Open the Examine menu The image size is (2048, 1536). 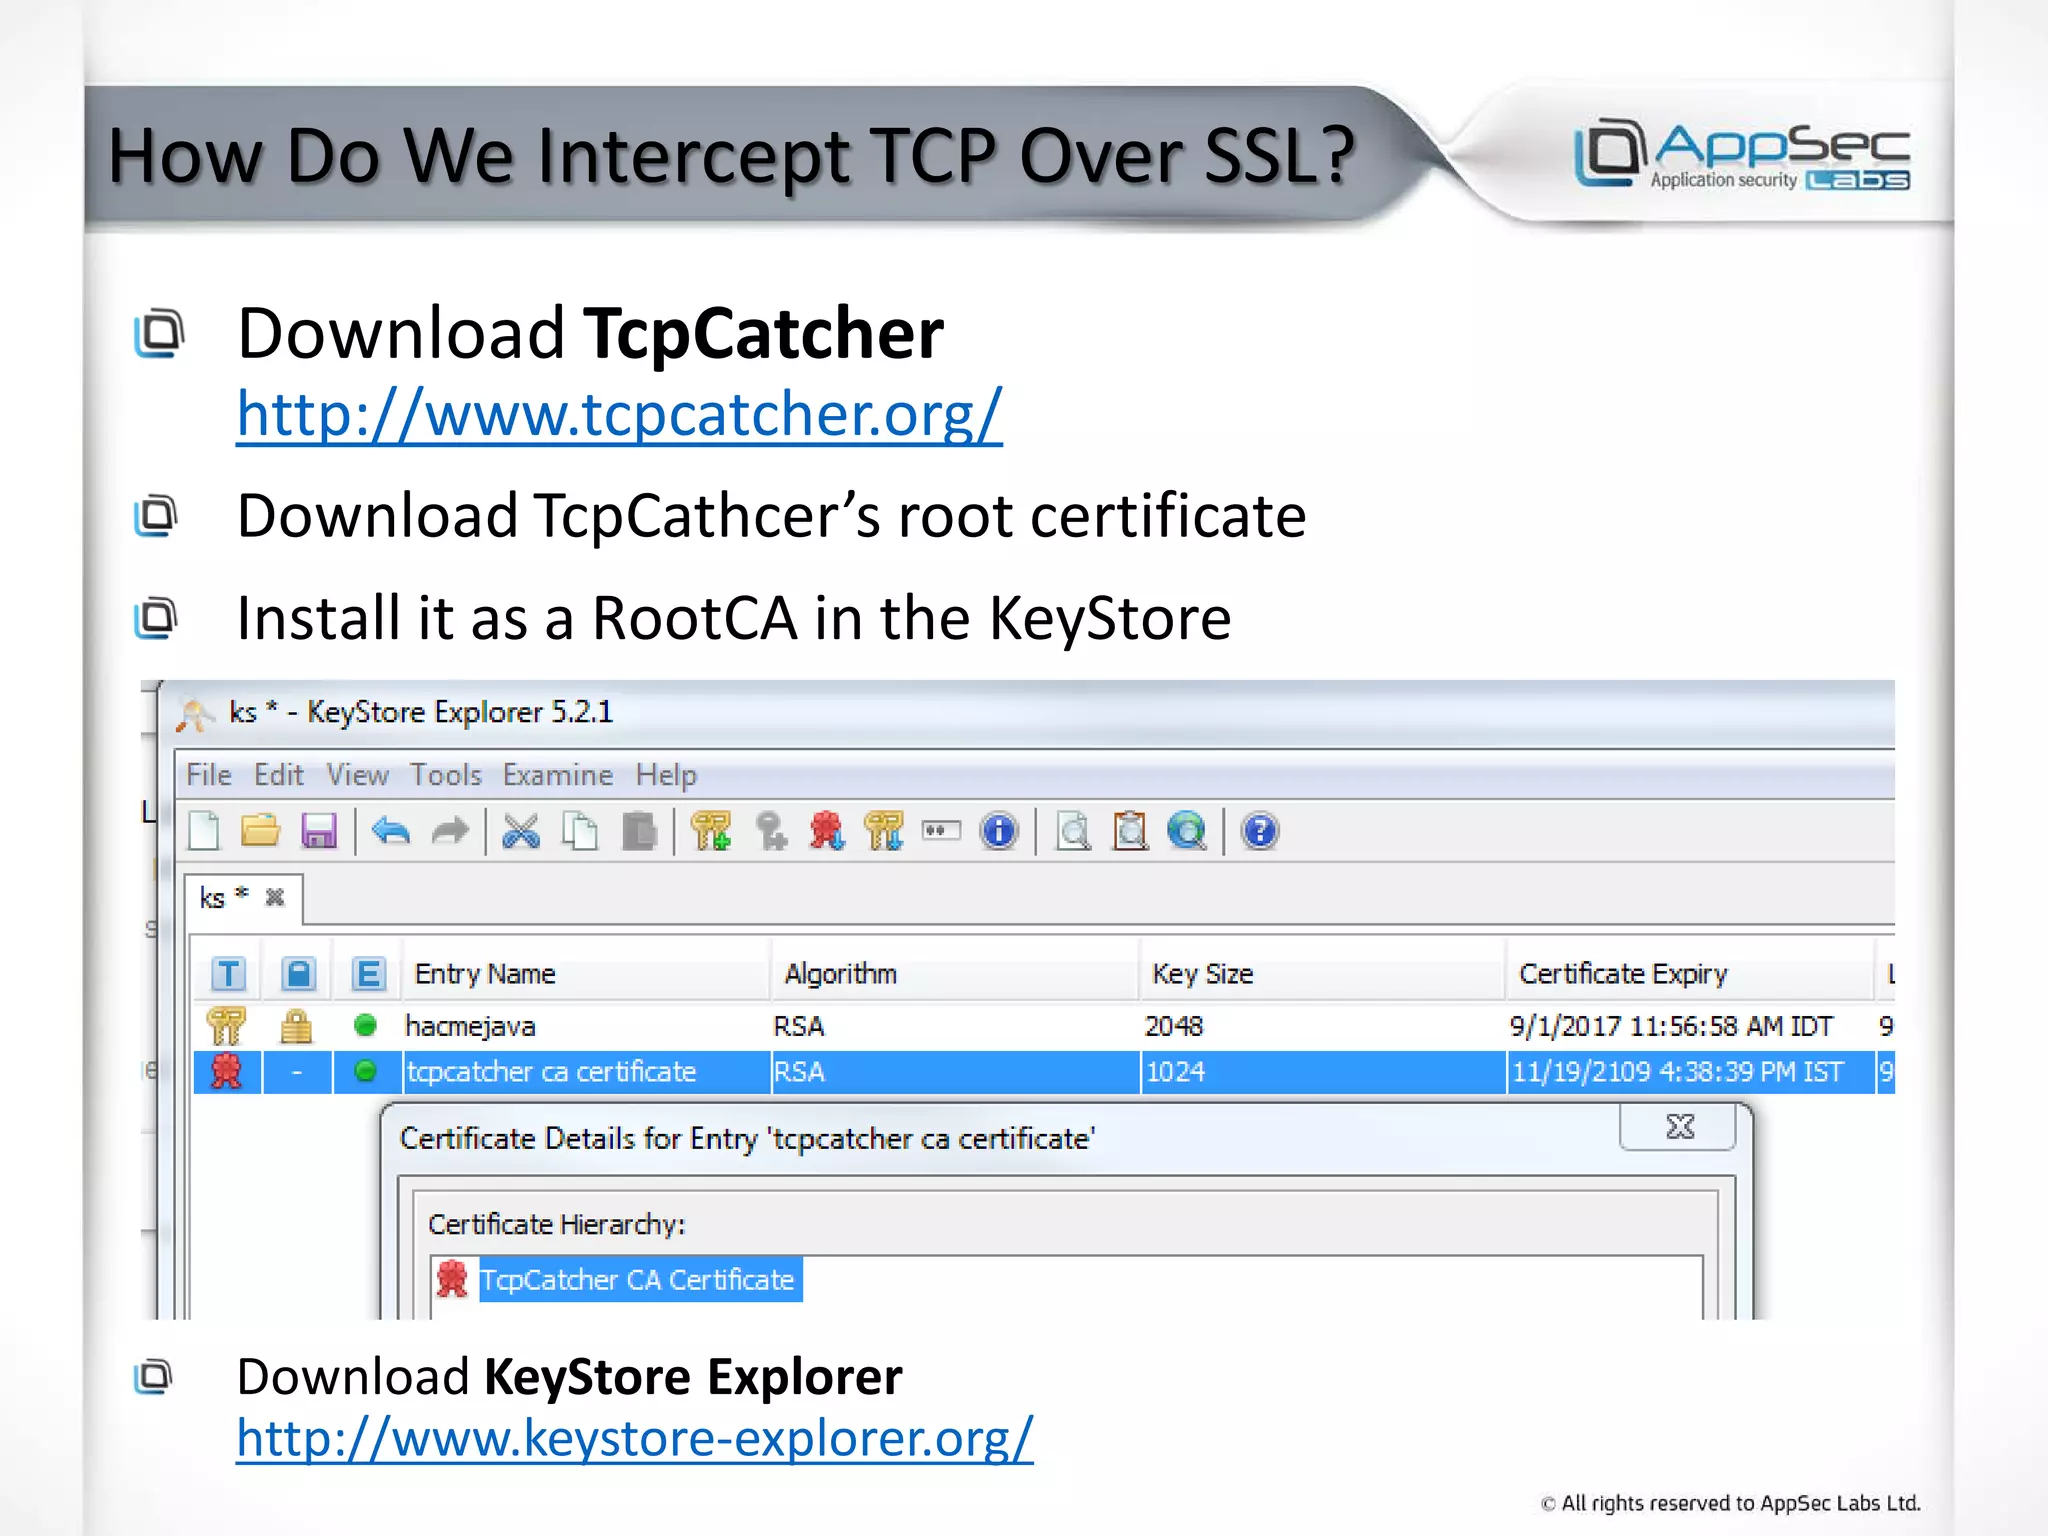tap(558, 775)
